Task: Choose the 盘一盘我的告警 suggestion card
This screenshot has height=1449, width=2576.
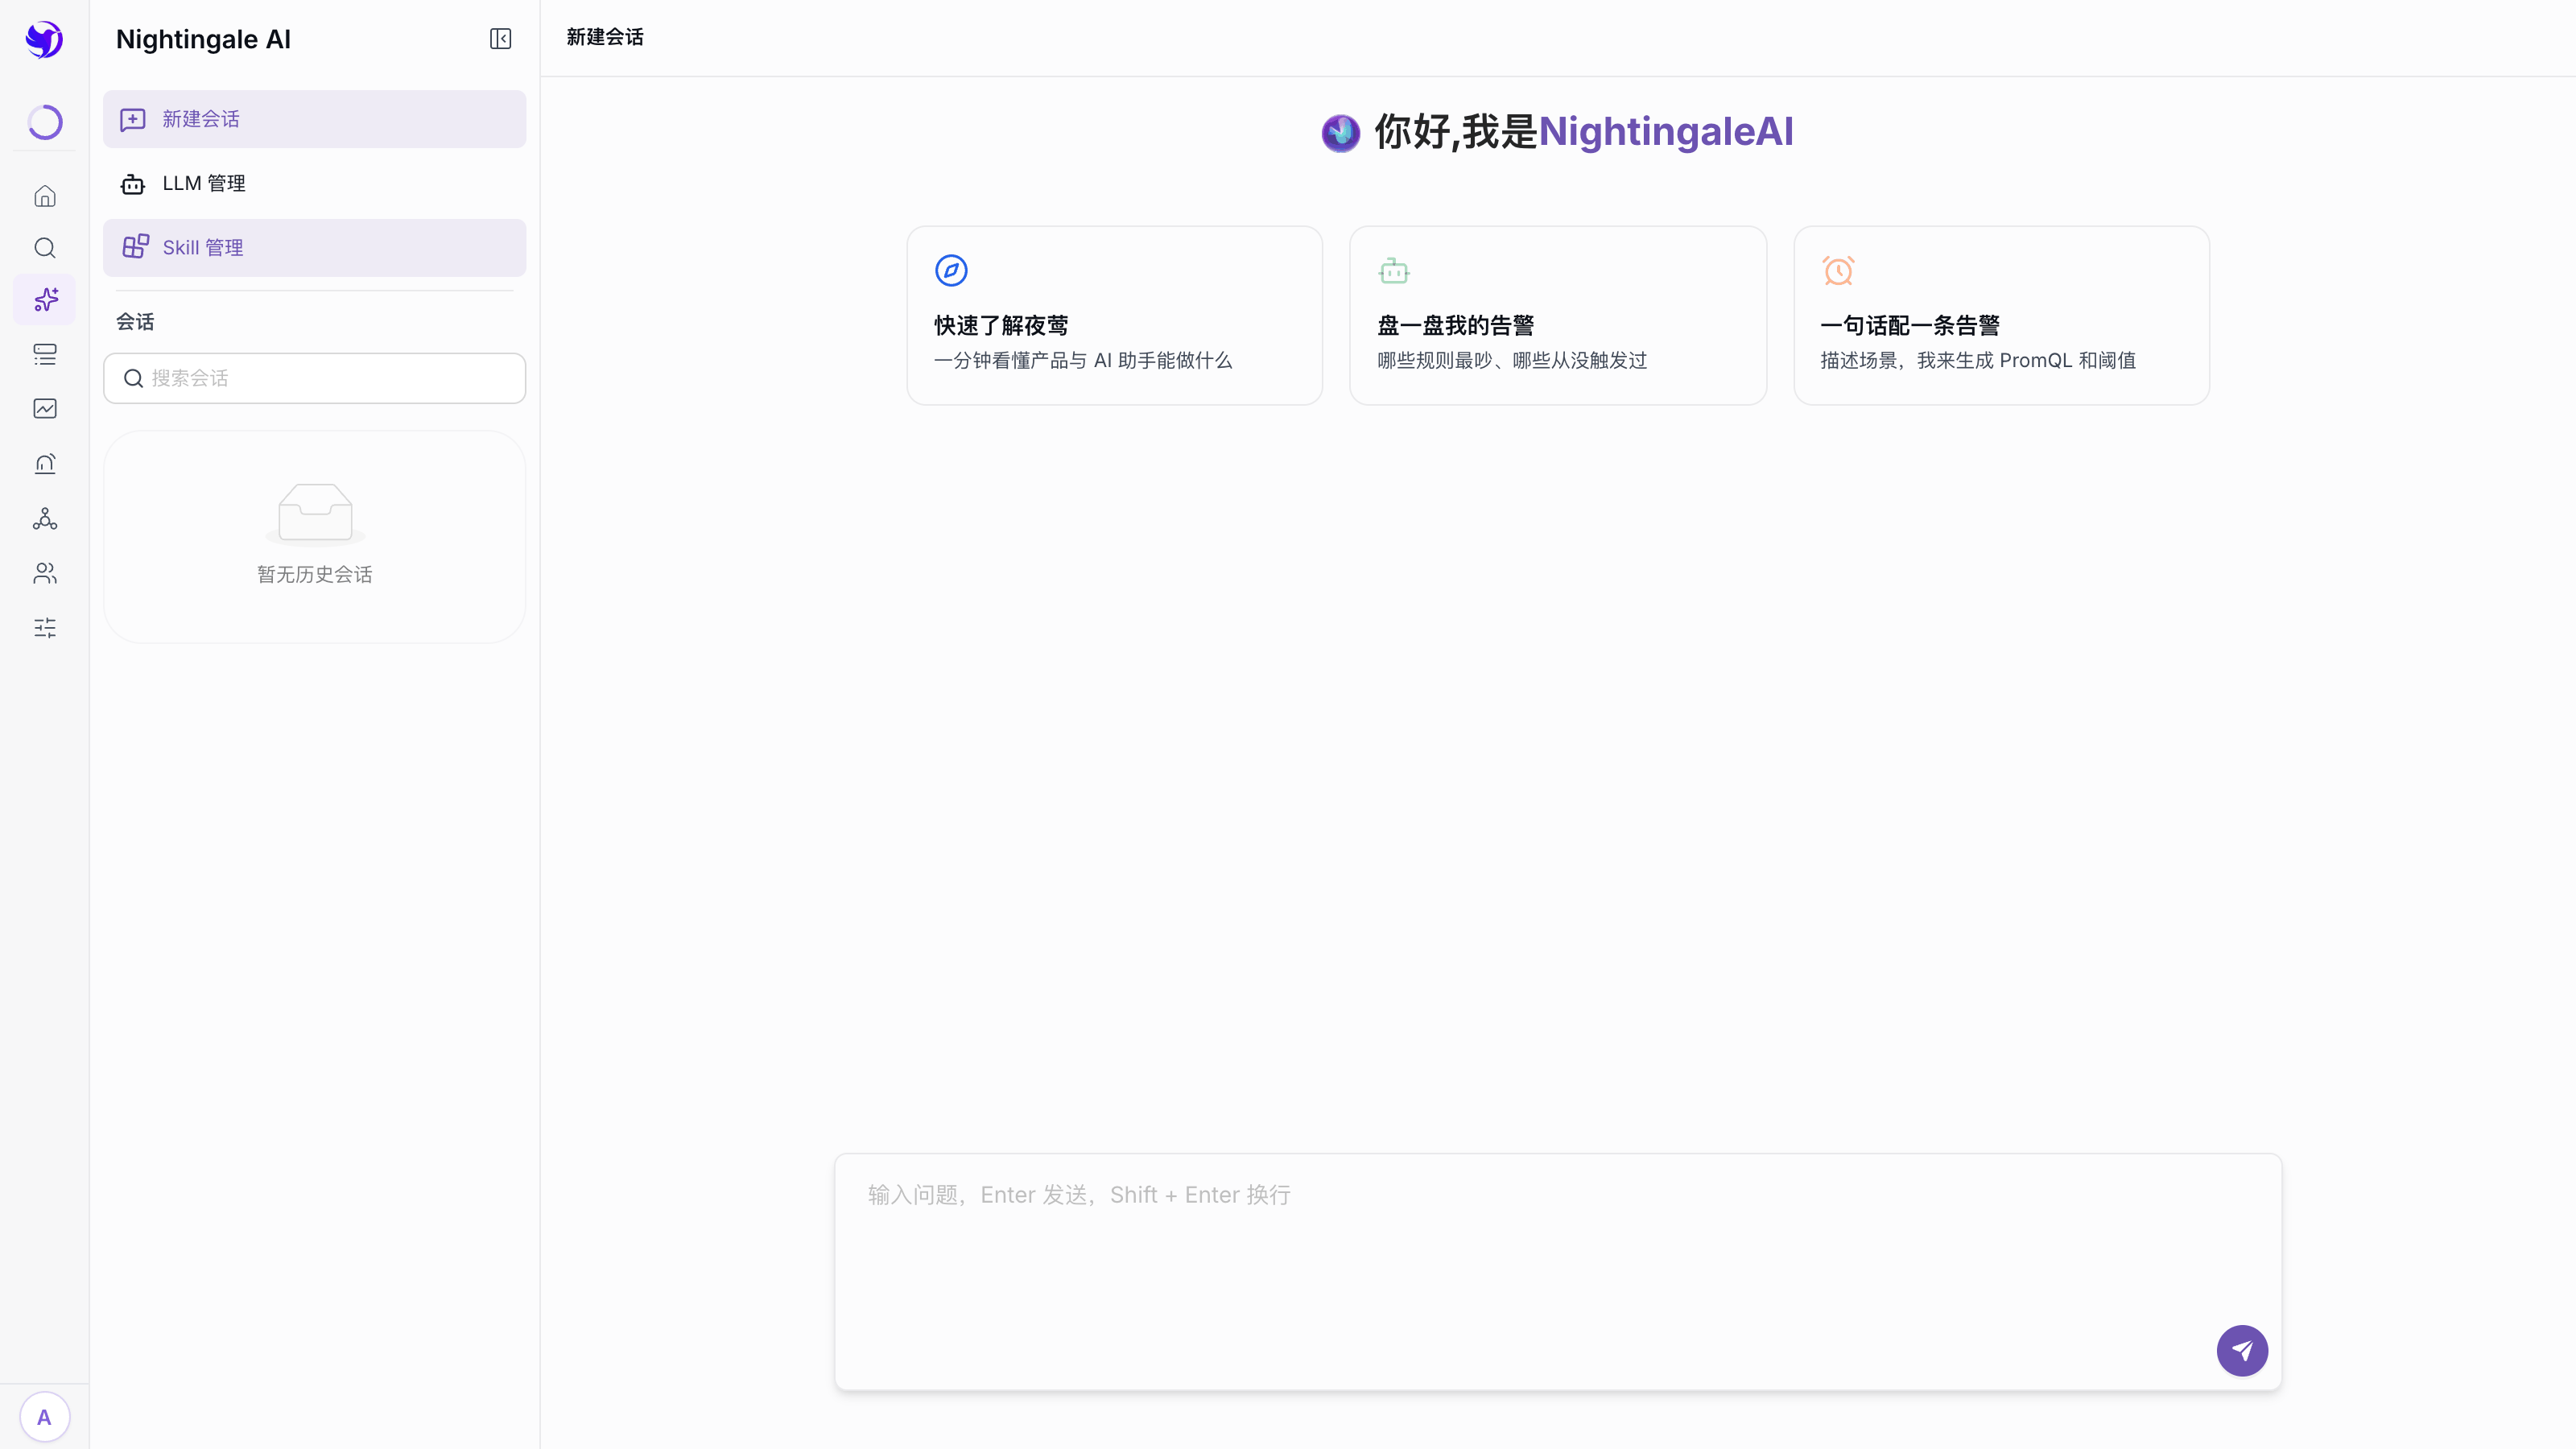Action: (x=1557, y=315)
